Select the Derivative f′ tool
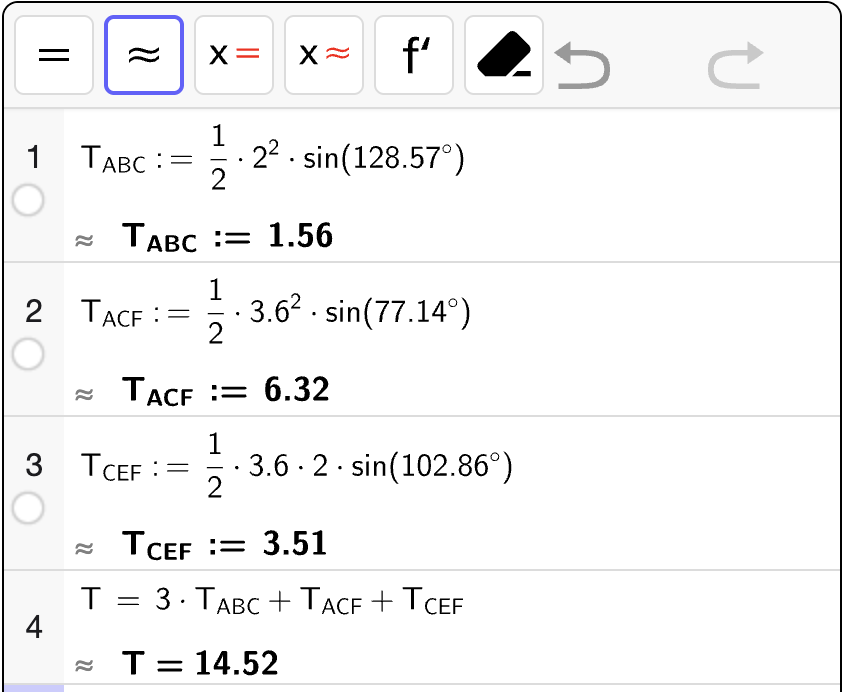Image resolution: width=846 pixels, height=692 pixels. [414, 55]
